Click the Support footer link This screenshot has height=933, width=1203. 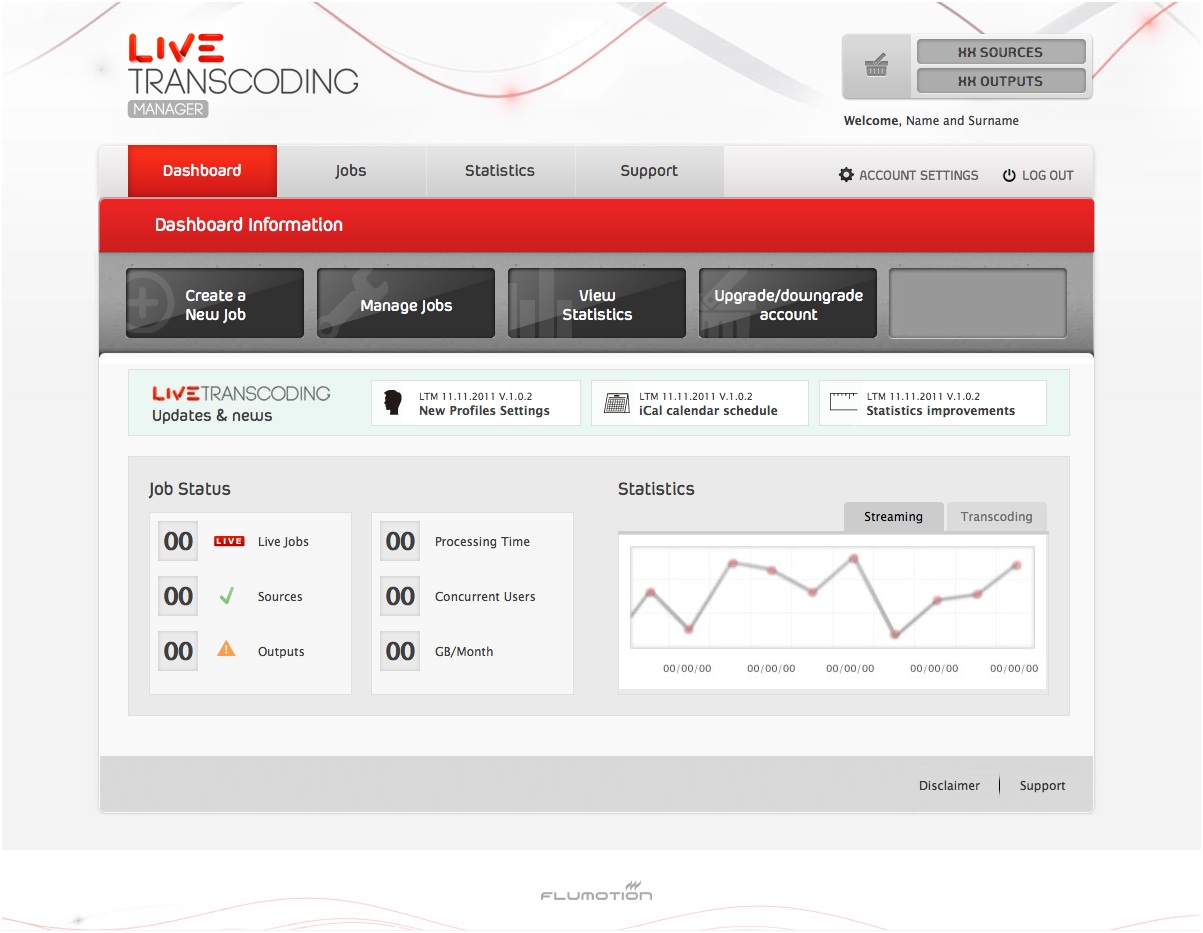point(1043,786)
